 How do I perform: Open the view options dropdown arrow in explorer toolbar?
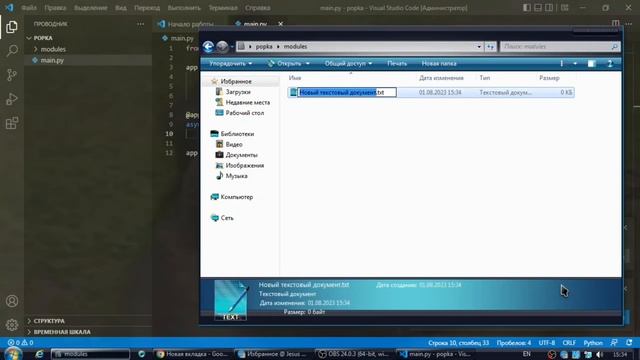coord(575,64)
